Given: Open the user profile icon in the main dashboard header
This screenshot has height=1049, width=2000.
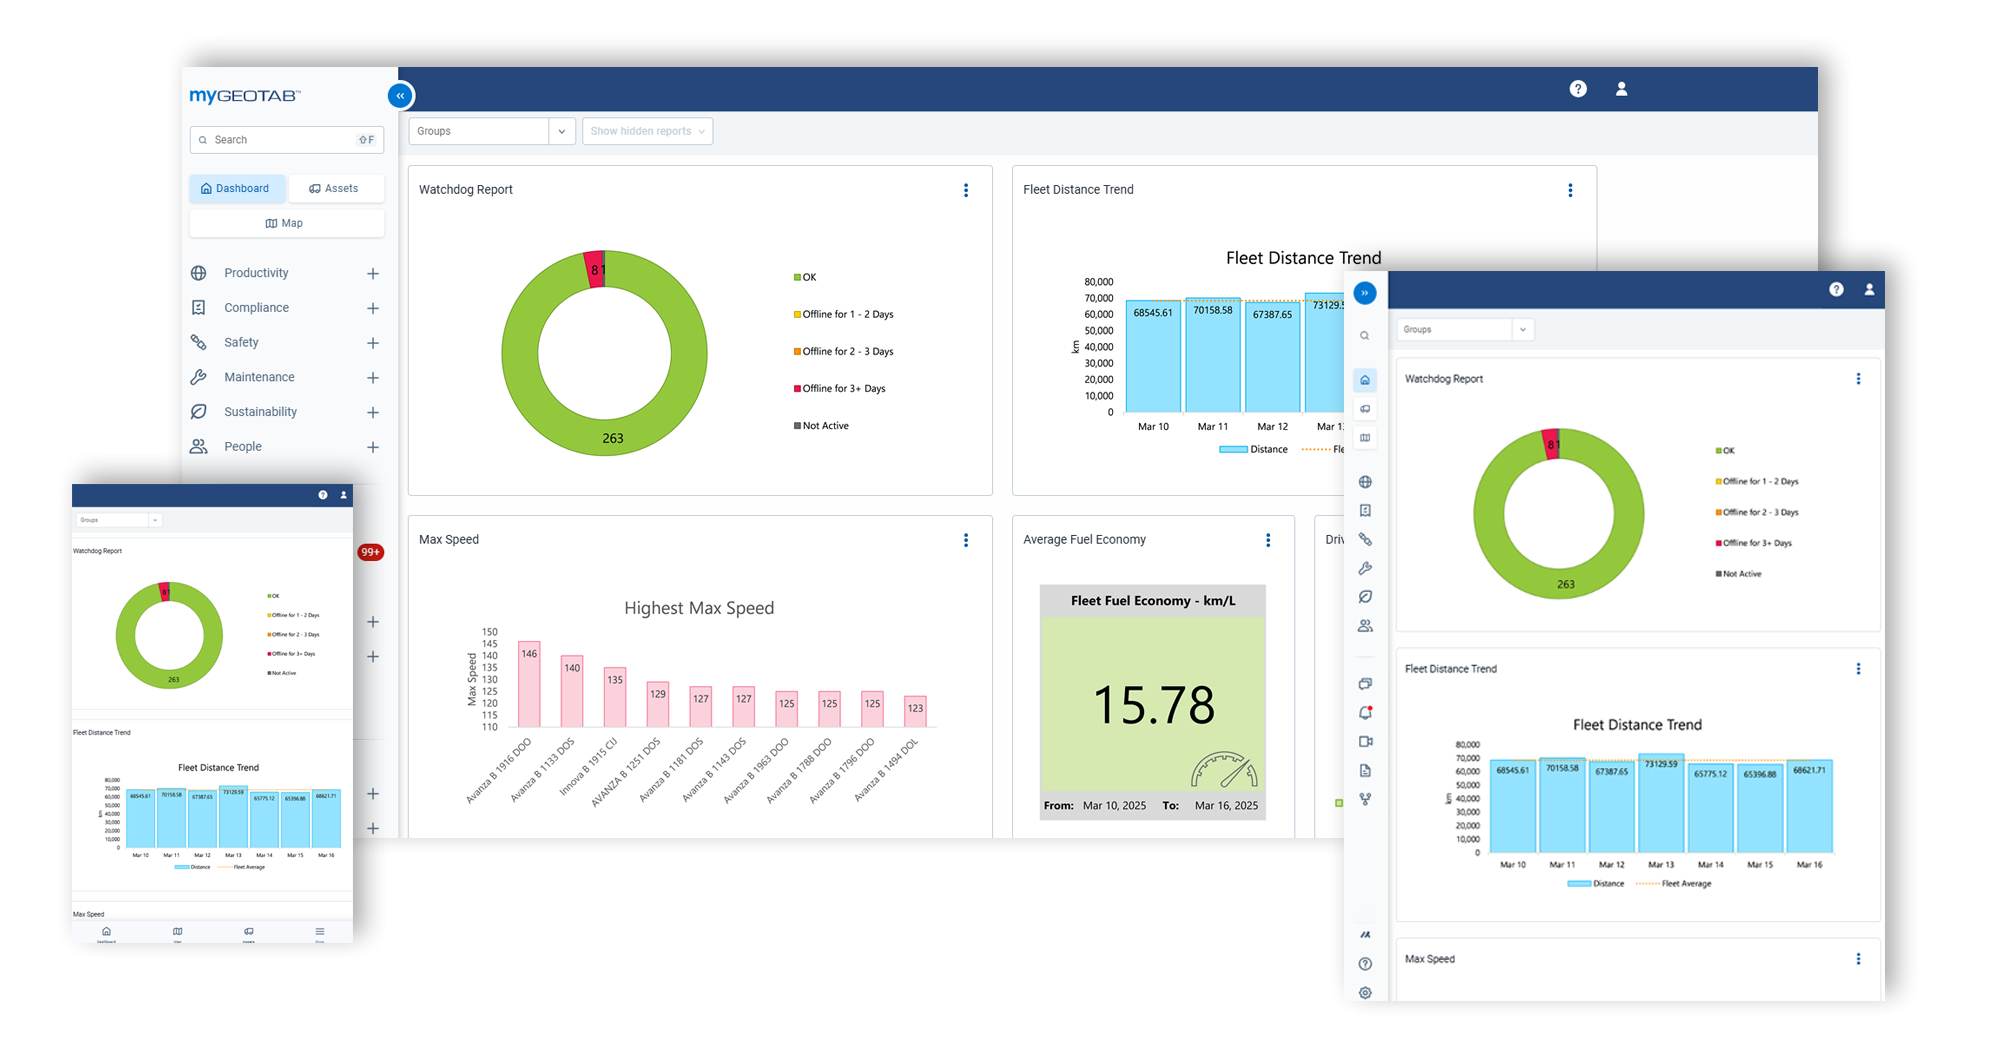Looking at the screenshot, I should click(1621, 89).
